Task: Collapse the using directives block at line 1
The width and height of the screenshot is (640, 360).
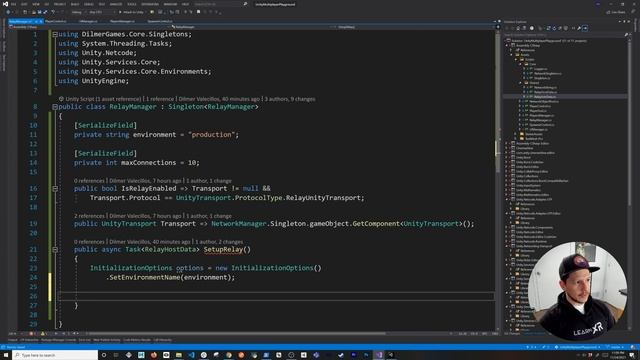Action: click(x=55, y=34)
